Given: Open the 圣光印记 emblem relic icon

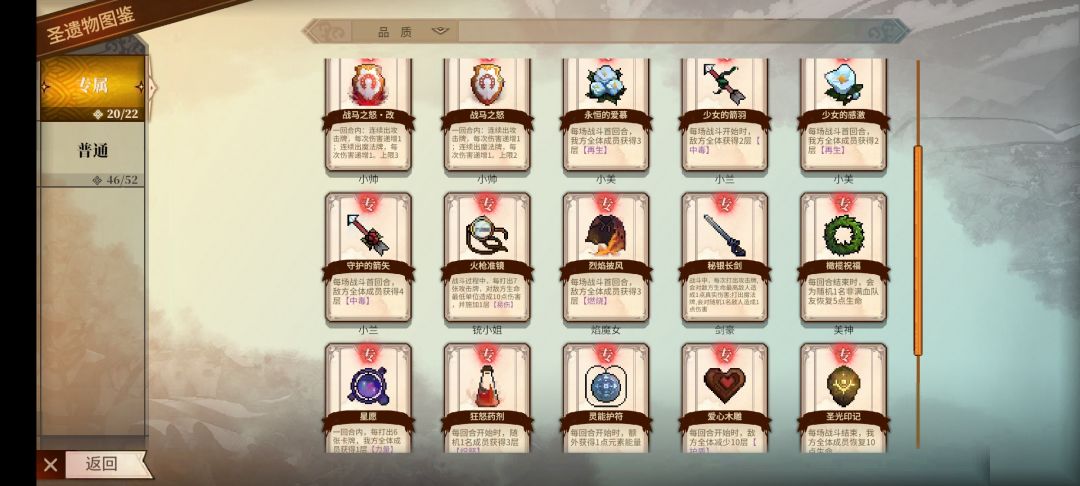Looking at the screenshot, I should pos(844,385).
